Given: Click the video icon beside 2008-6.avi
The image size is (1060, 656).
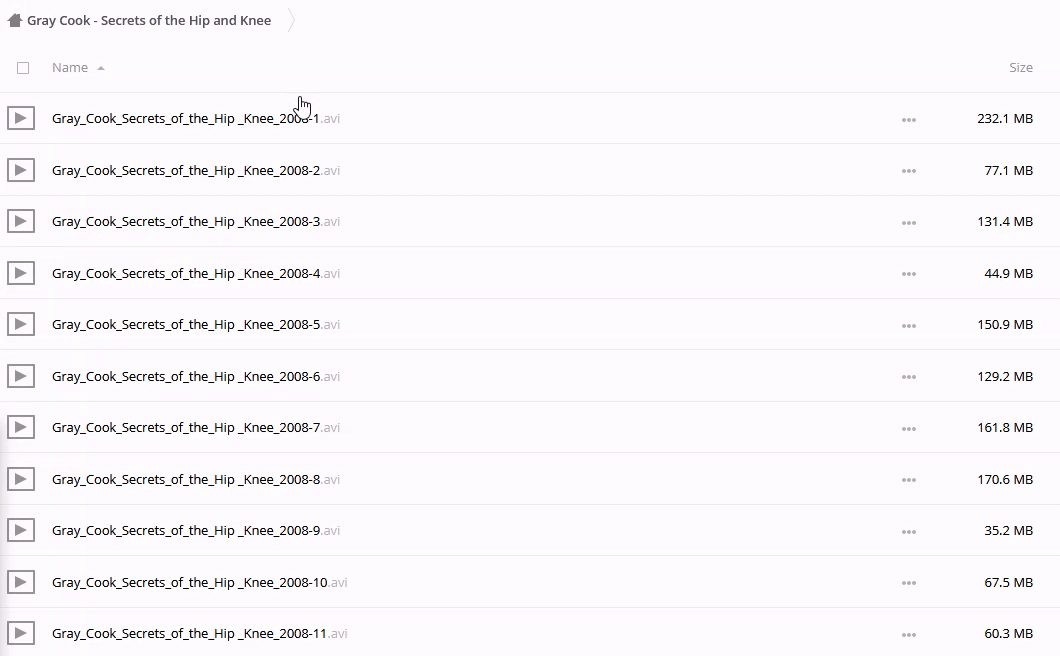Looking at the screenshot, I should 21,376.
